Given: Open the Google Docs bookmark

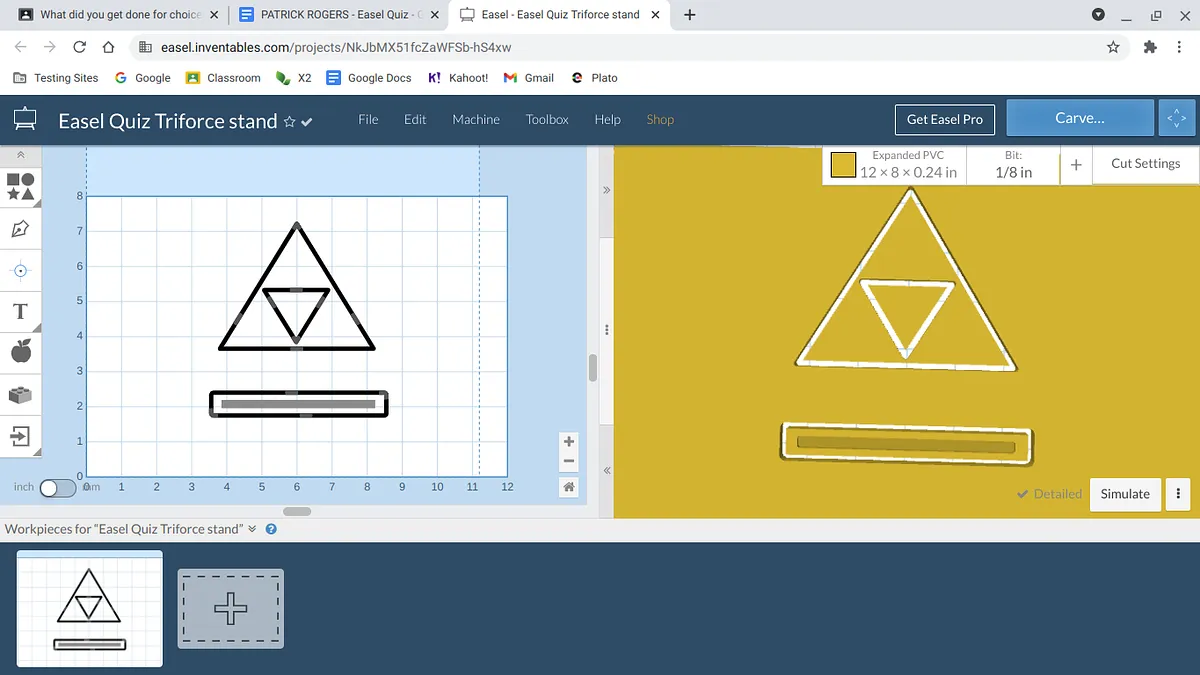Looking at the screenshot, I should point(369,77).
